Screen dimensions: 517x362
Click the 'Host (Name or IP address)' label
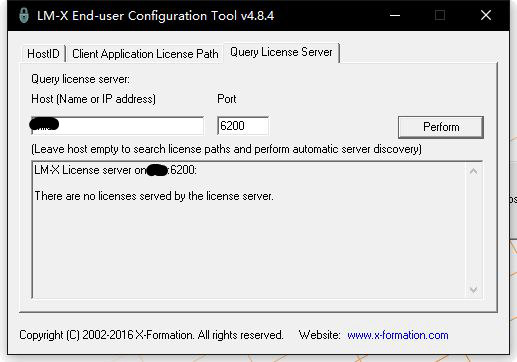pyautogui.click(x=93, y=99)
